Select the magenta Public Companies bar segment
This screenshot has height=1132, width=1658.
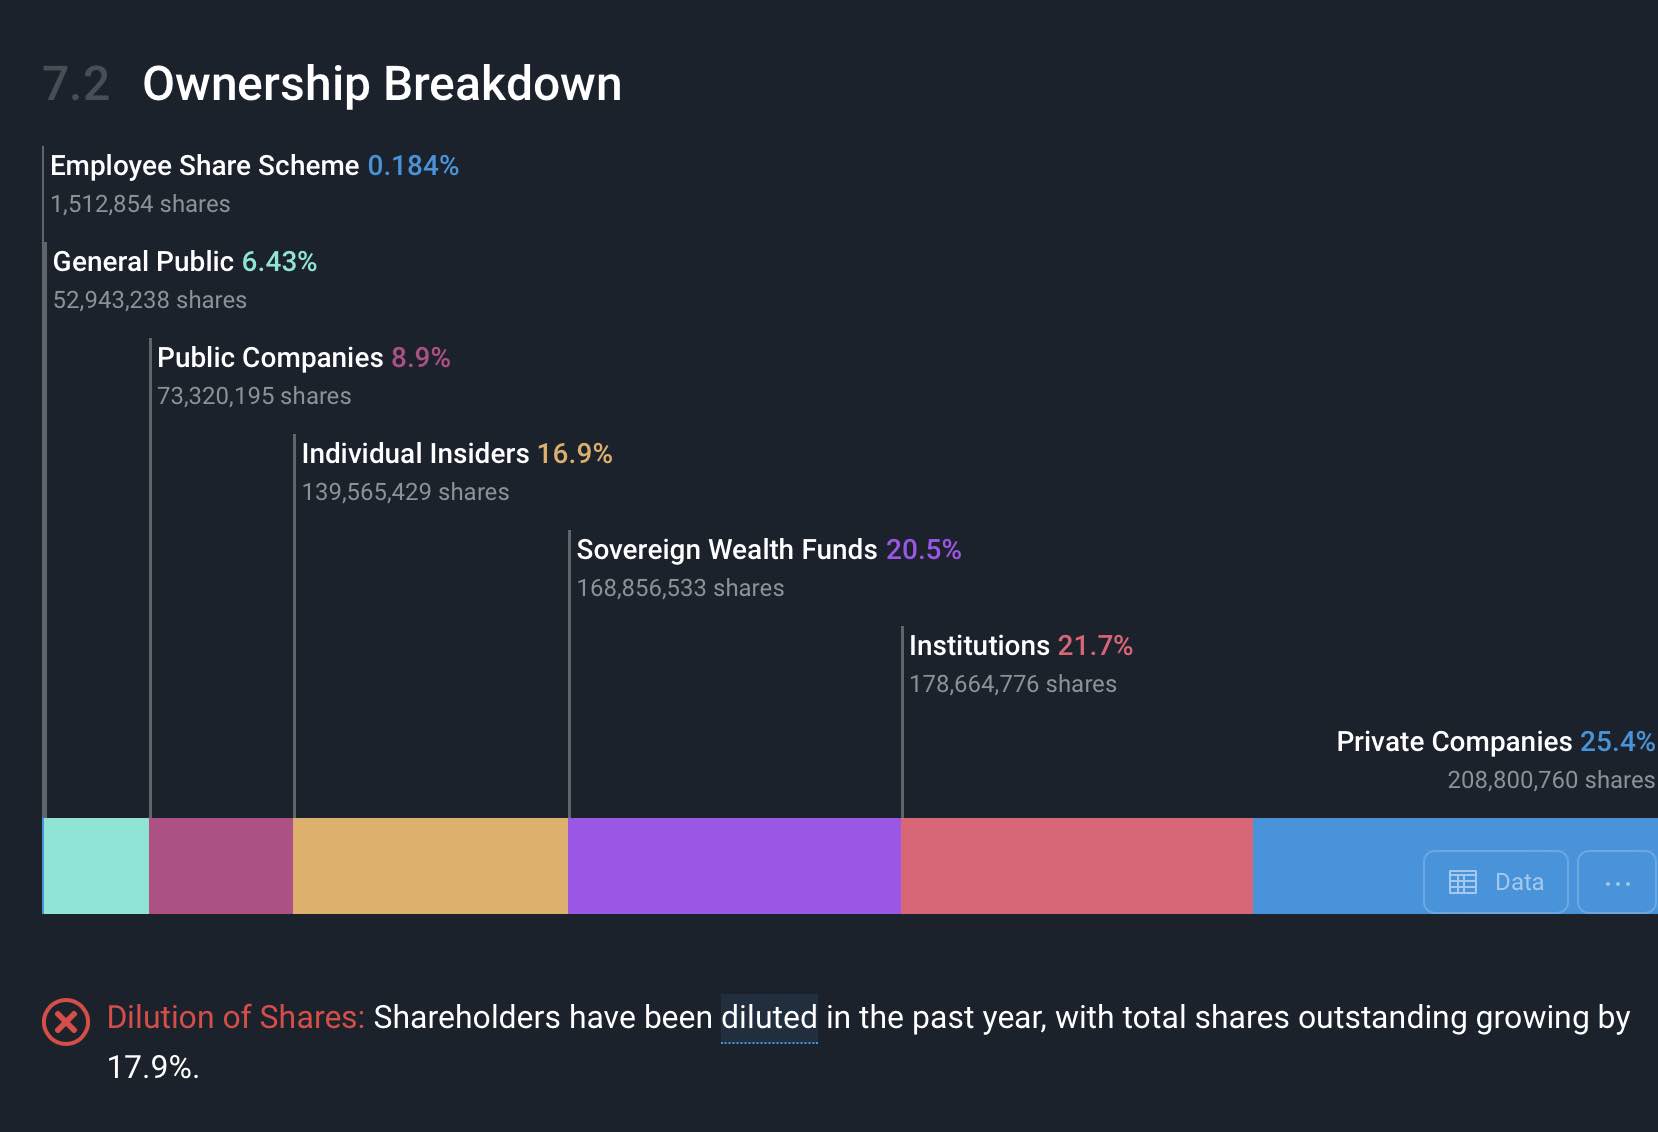[221, 866]
